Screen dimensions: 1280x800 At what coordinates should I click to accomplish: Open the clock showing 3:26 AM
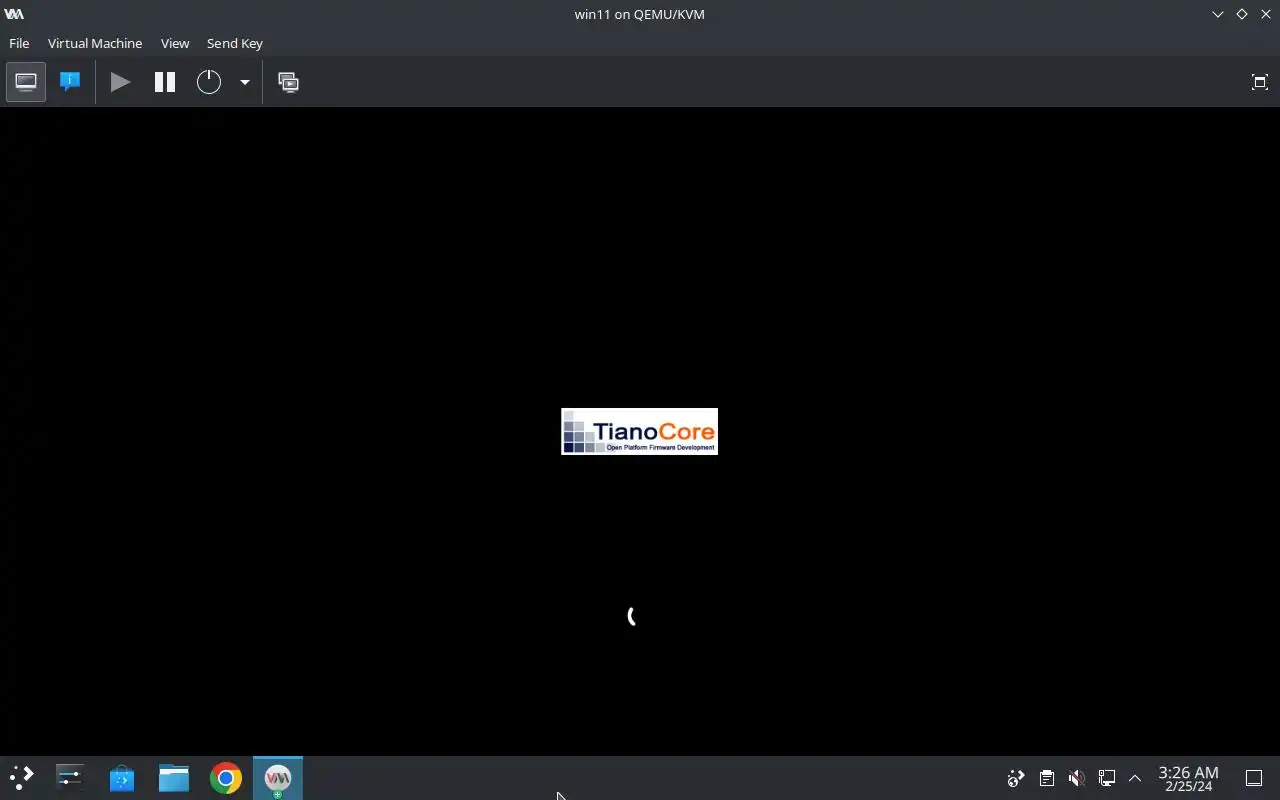(1188, 778)
